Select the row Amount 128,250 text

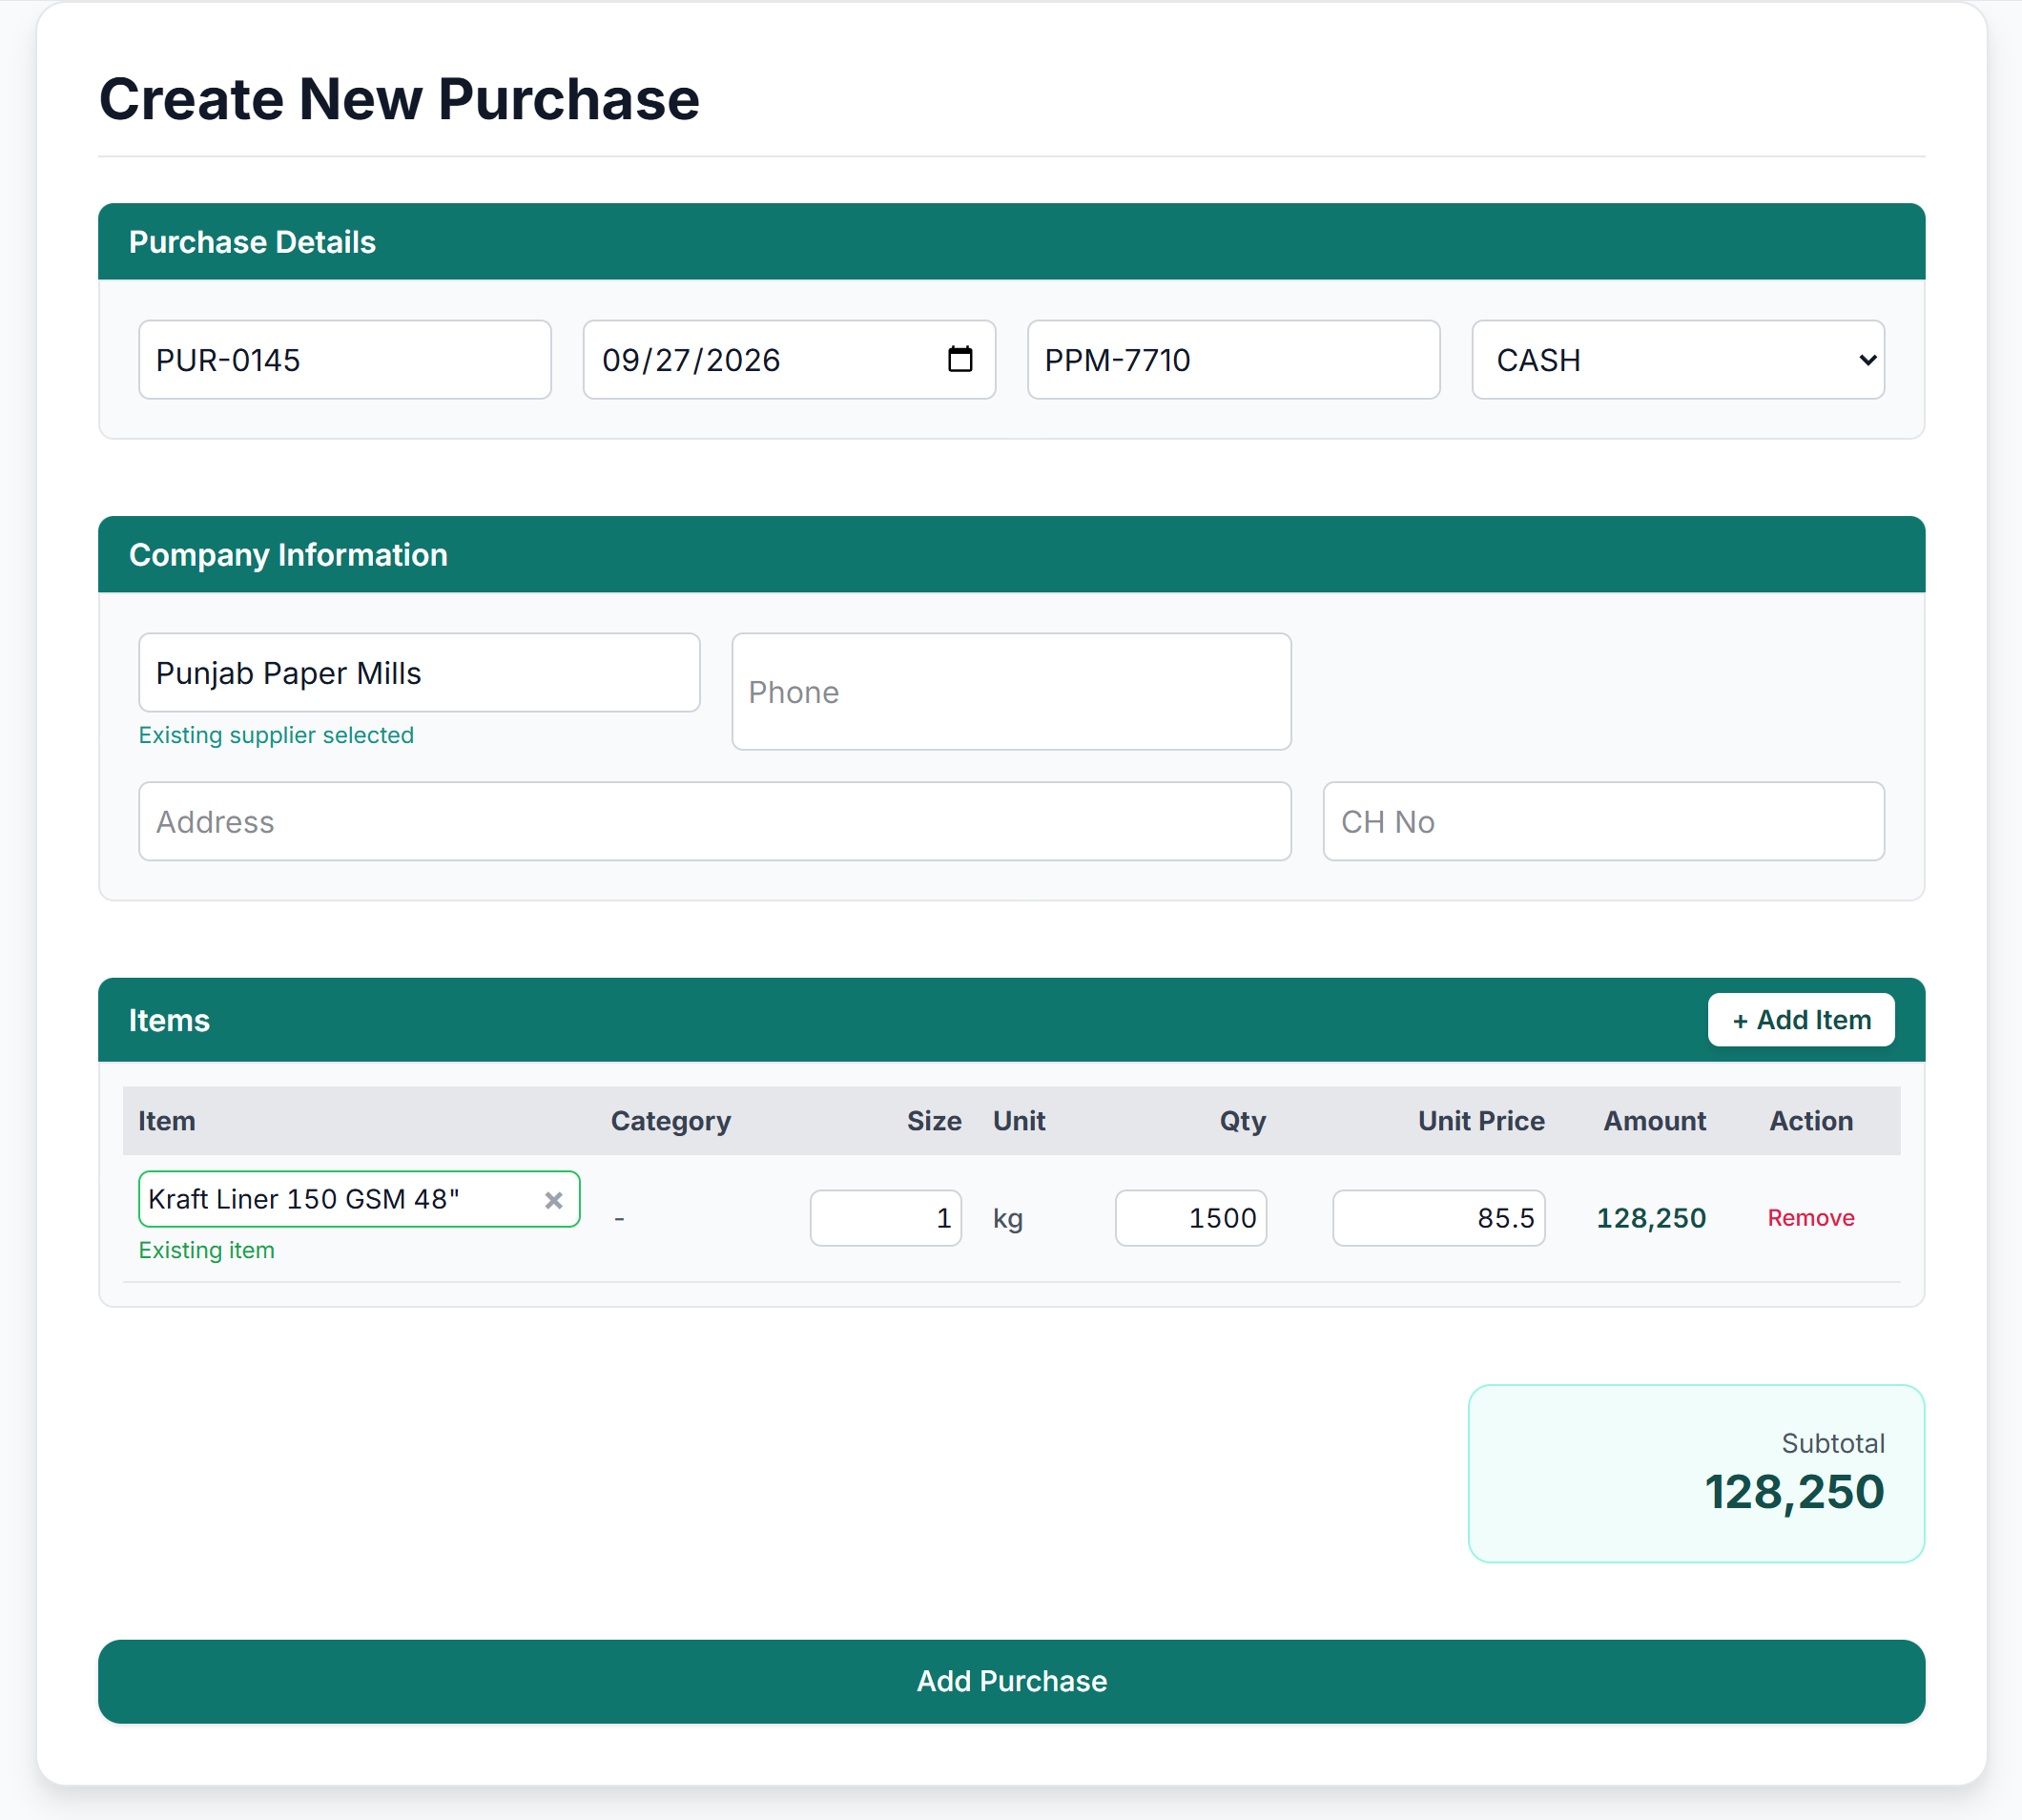point(1650,1218)
